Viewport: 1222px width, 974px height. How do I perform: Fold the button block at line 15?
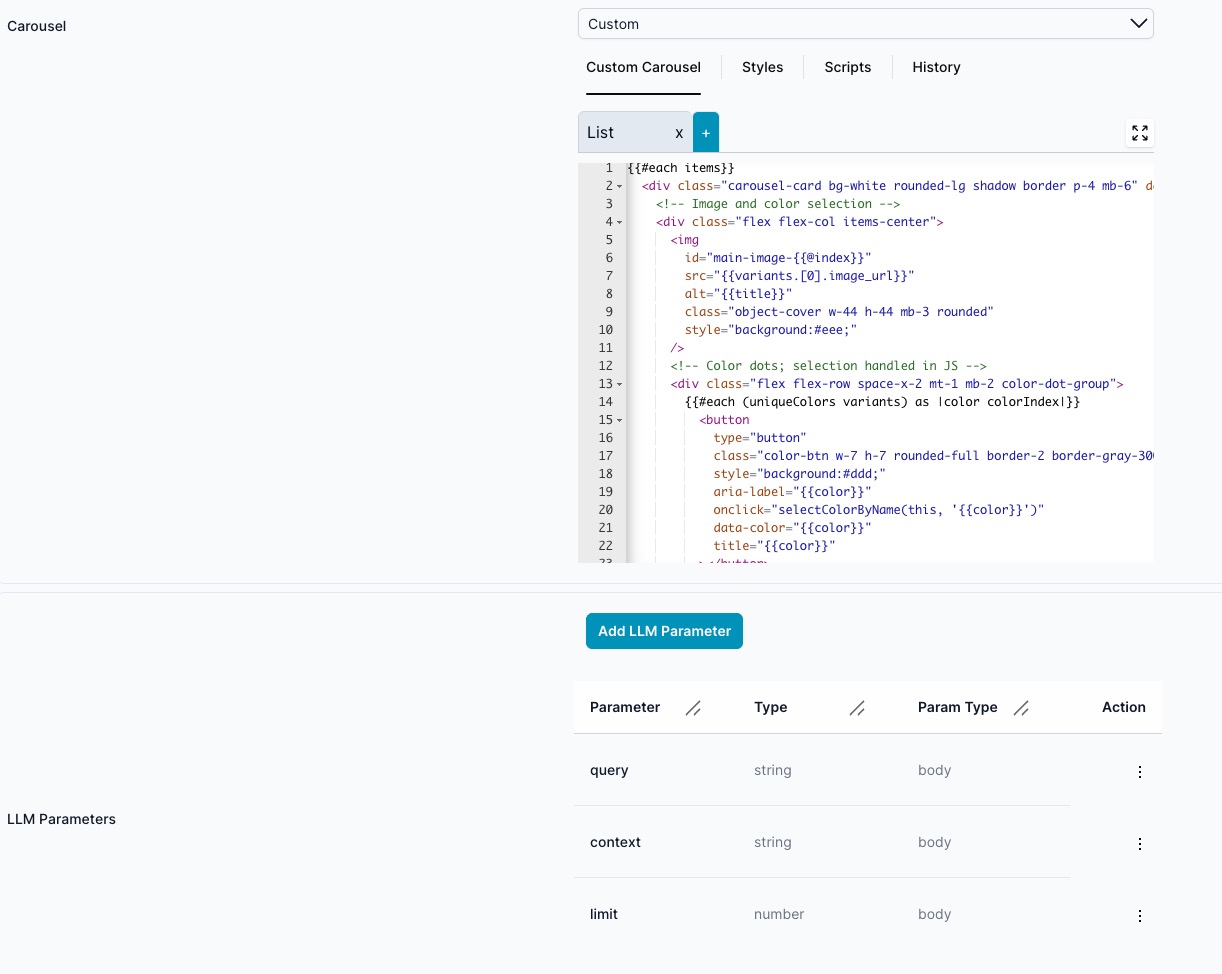pyautogui.click(x=620, y=421)
